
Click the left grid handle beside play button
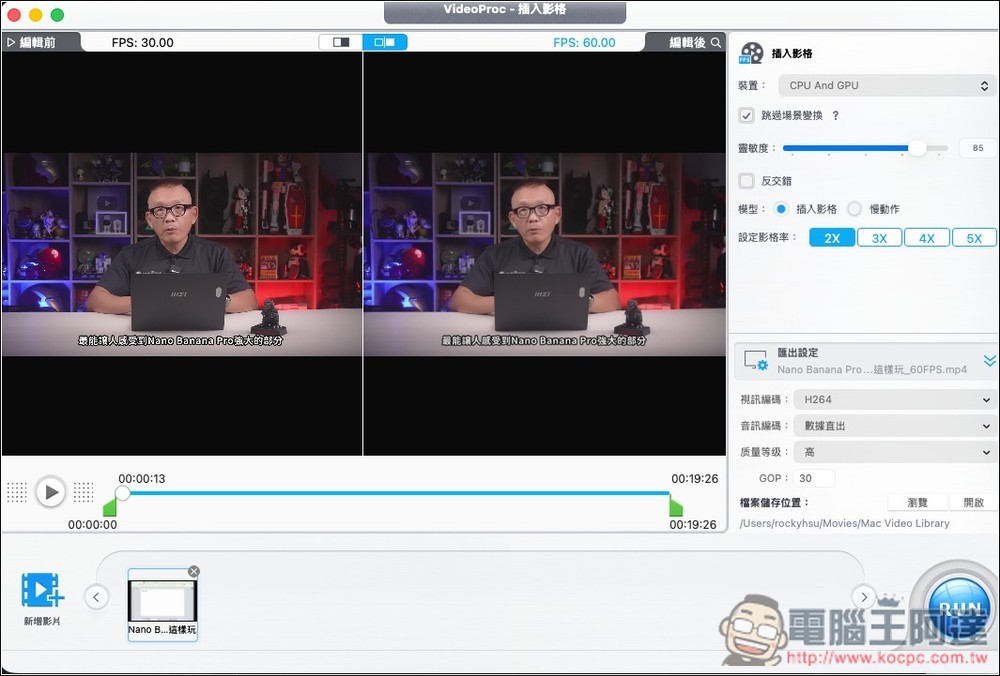point(16,491)
